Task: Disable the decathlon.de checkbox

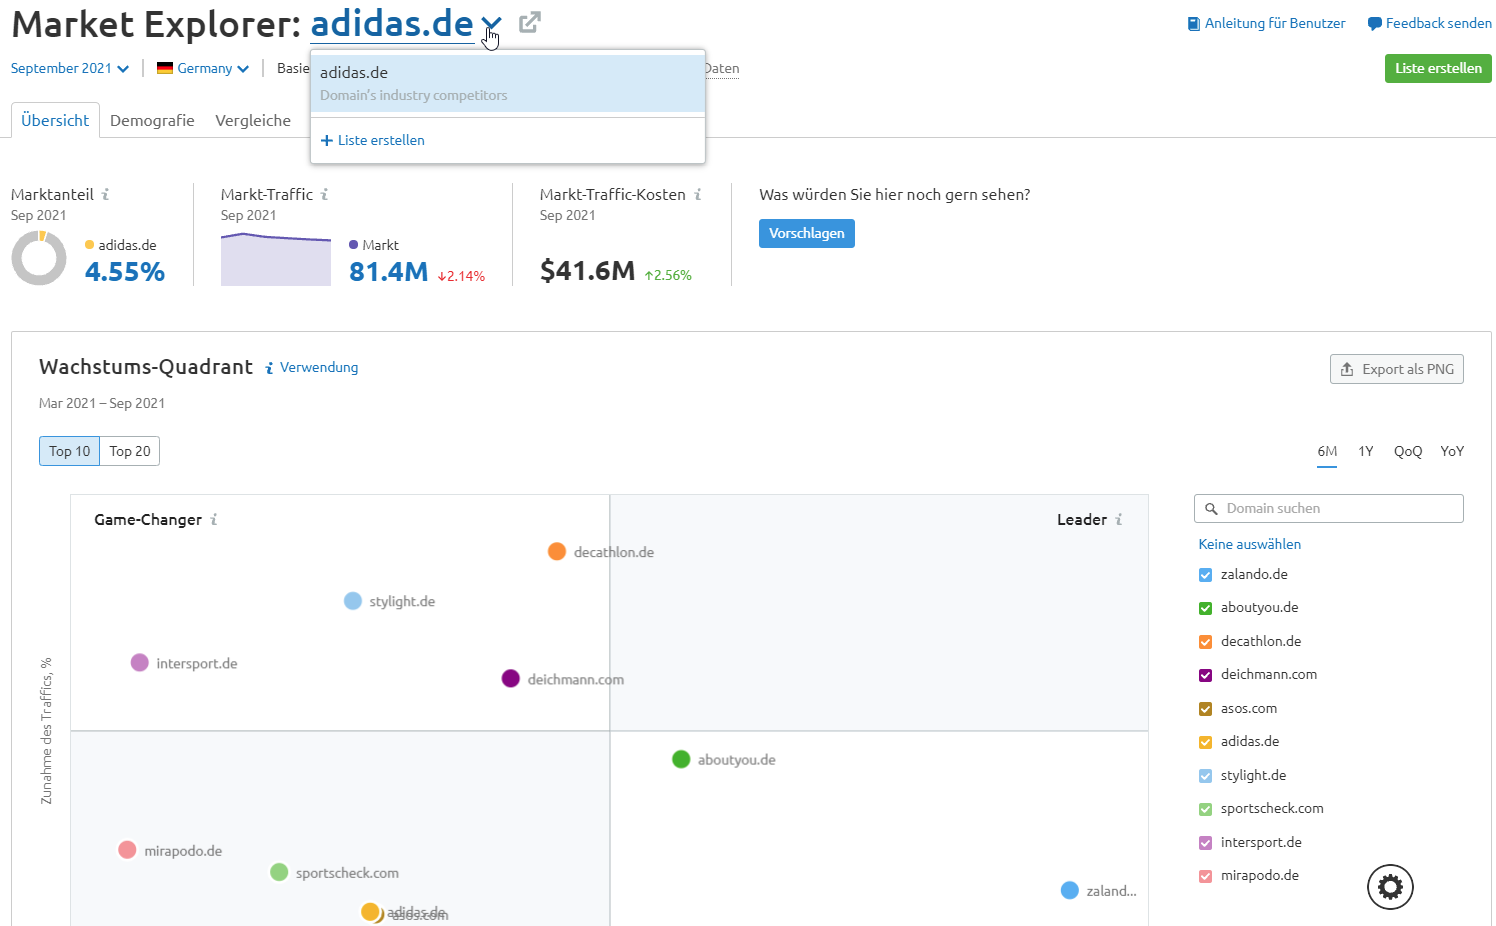Action: click(x=1205, y=641)
